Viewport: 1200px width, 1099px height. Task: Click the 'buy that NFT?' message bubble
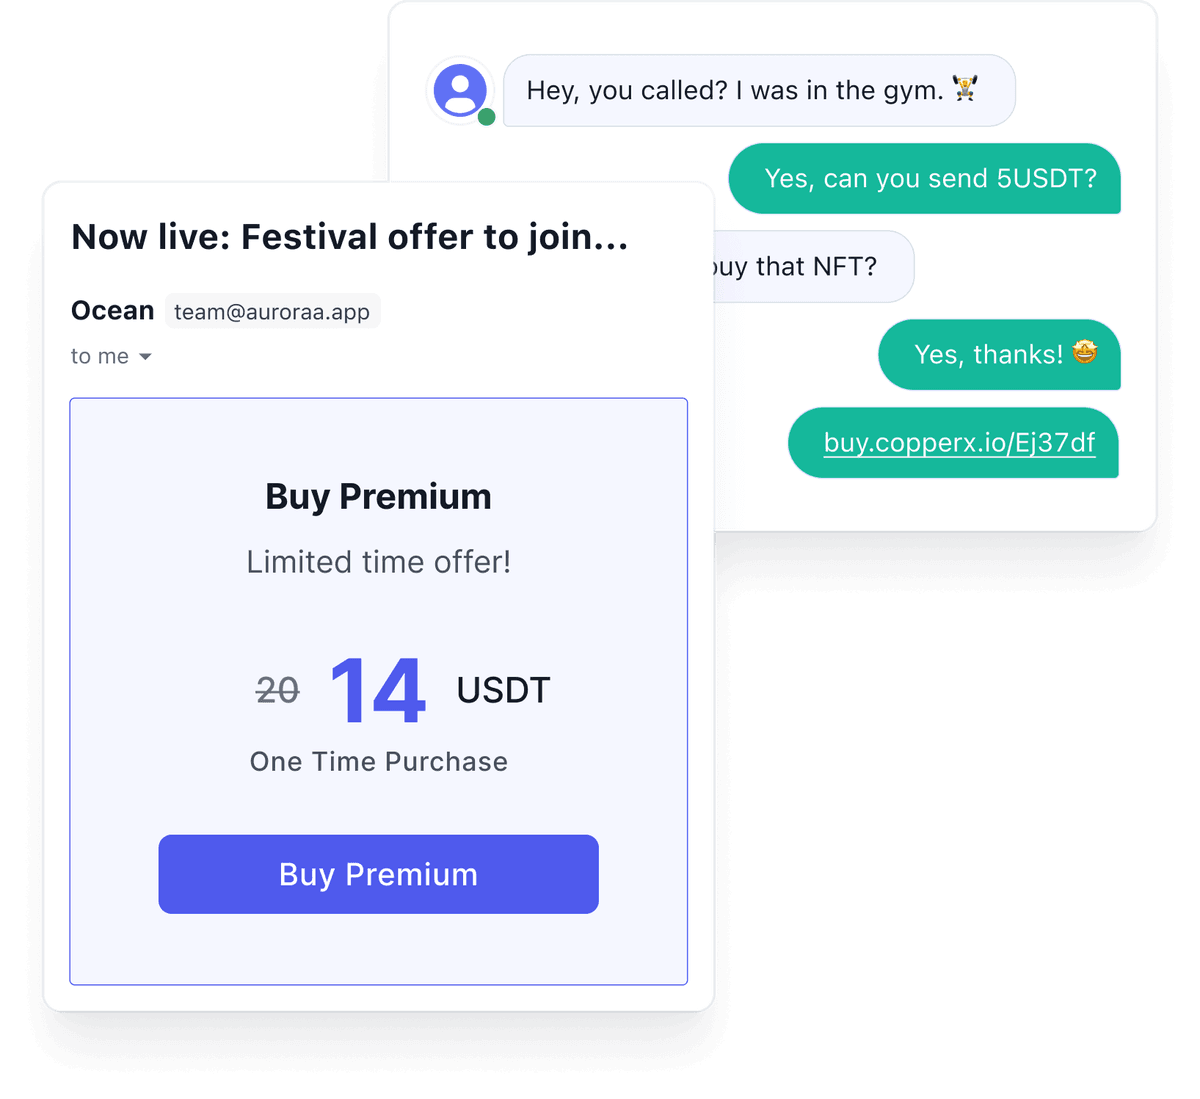(813, 267)
